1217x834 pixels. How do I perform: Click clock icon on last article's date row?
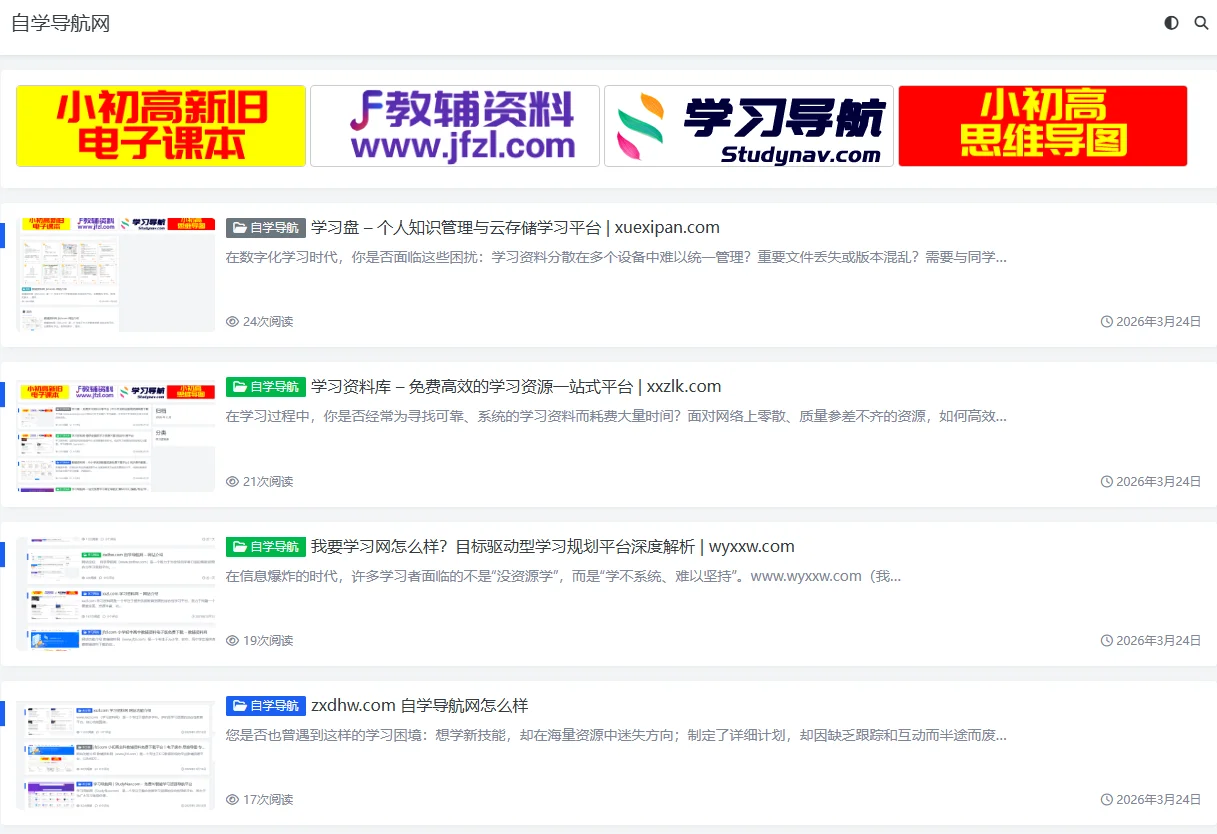(x=1106, y=799)
